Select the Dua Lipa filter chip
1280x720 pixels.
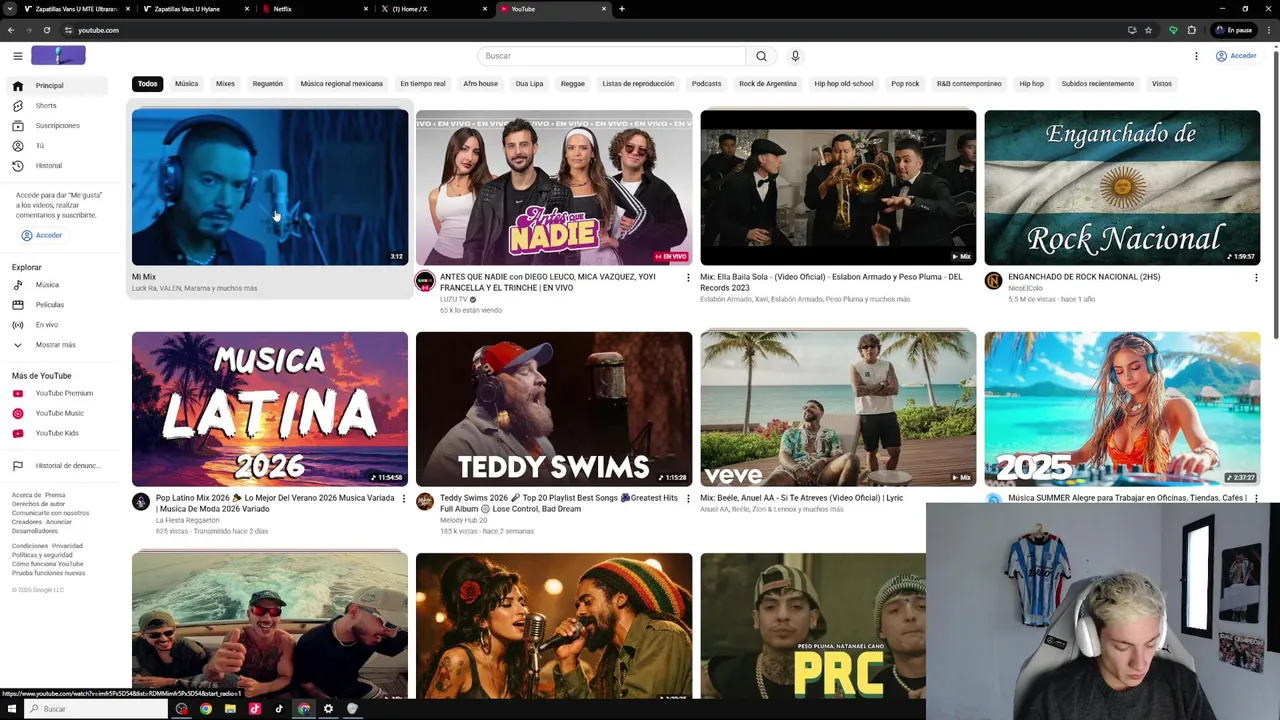[529, 84]
